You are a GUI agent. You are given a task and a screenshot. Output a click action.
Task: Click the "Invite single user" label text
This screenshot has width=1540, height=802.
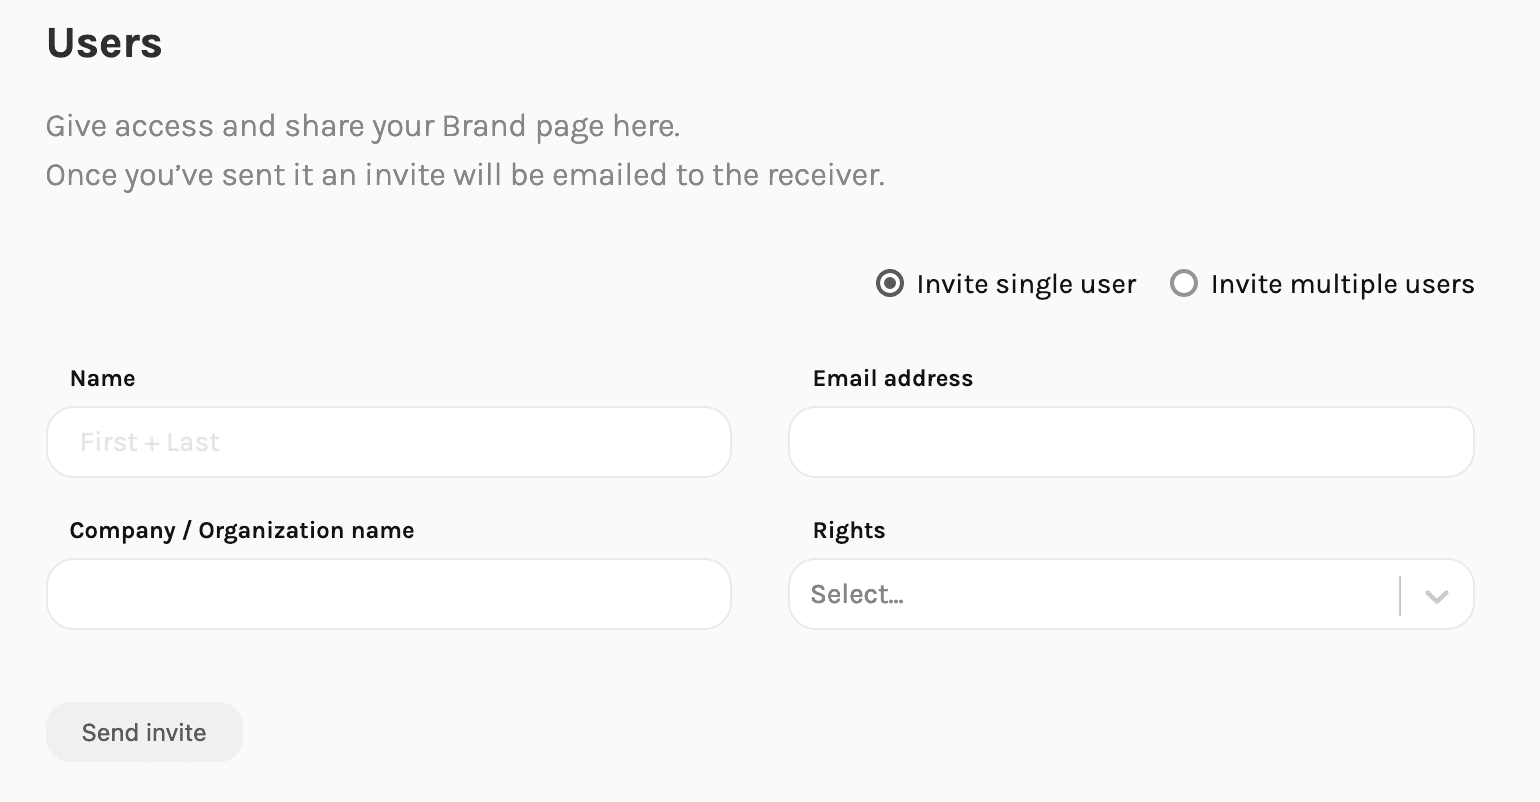(x=1026, y=285)
